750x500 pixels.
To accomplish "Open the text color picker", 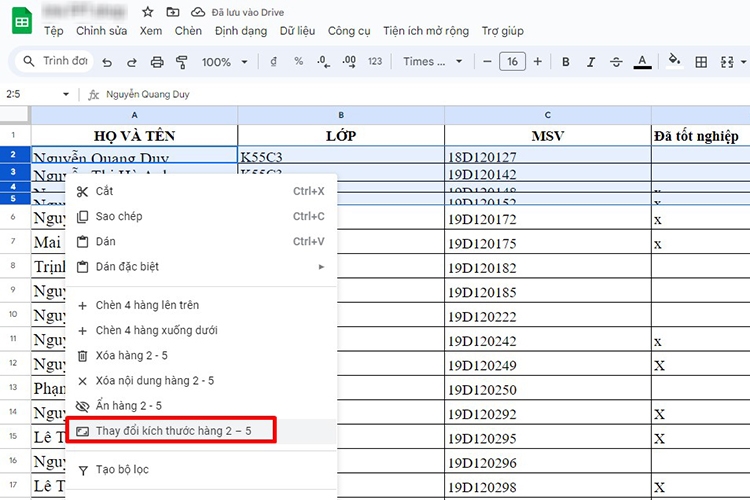I will (642, 62).
